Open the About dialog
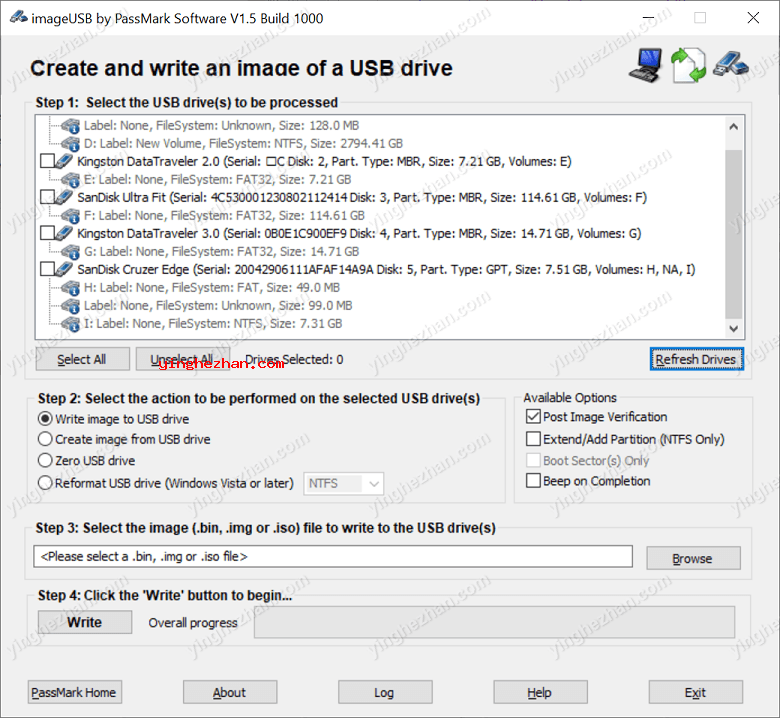The width and height of the screenshot is (780, 718). [x=230, y=692]
